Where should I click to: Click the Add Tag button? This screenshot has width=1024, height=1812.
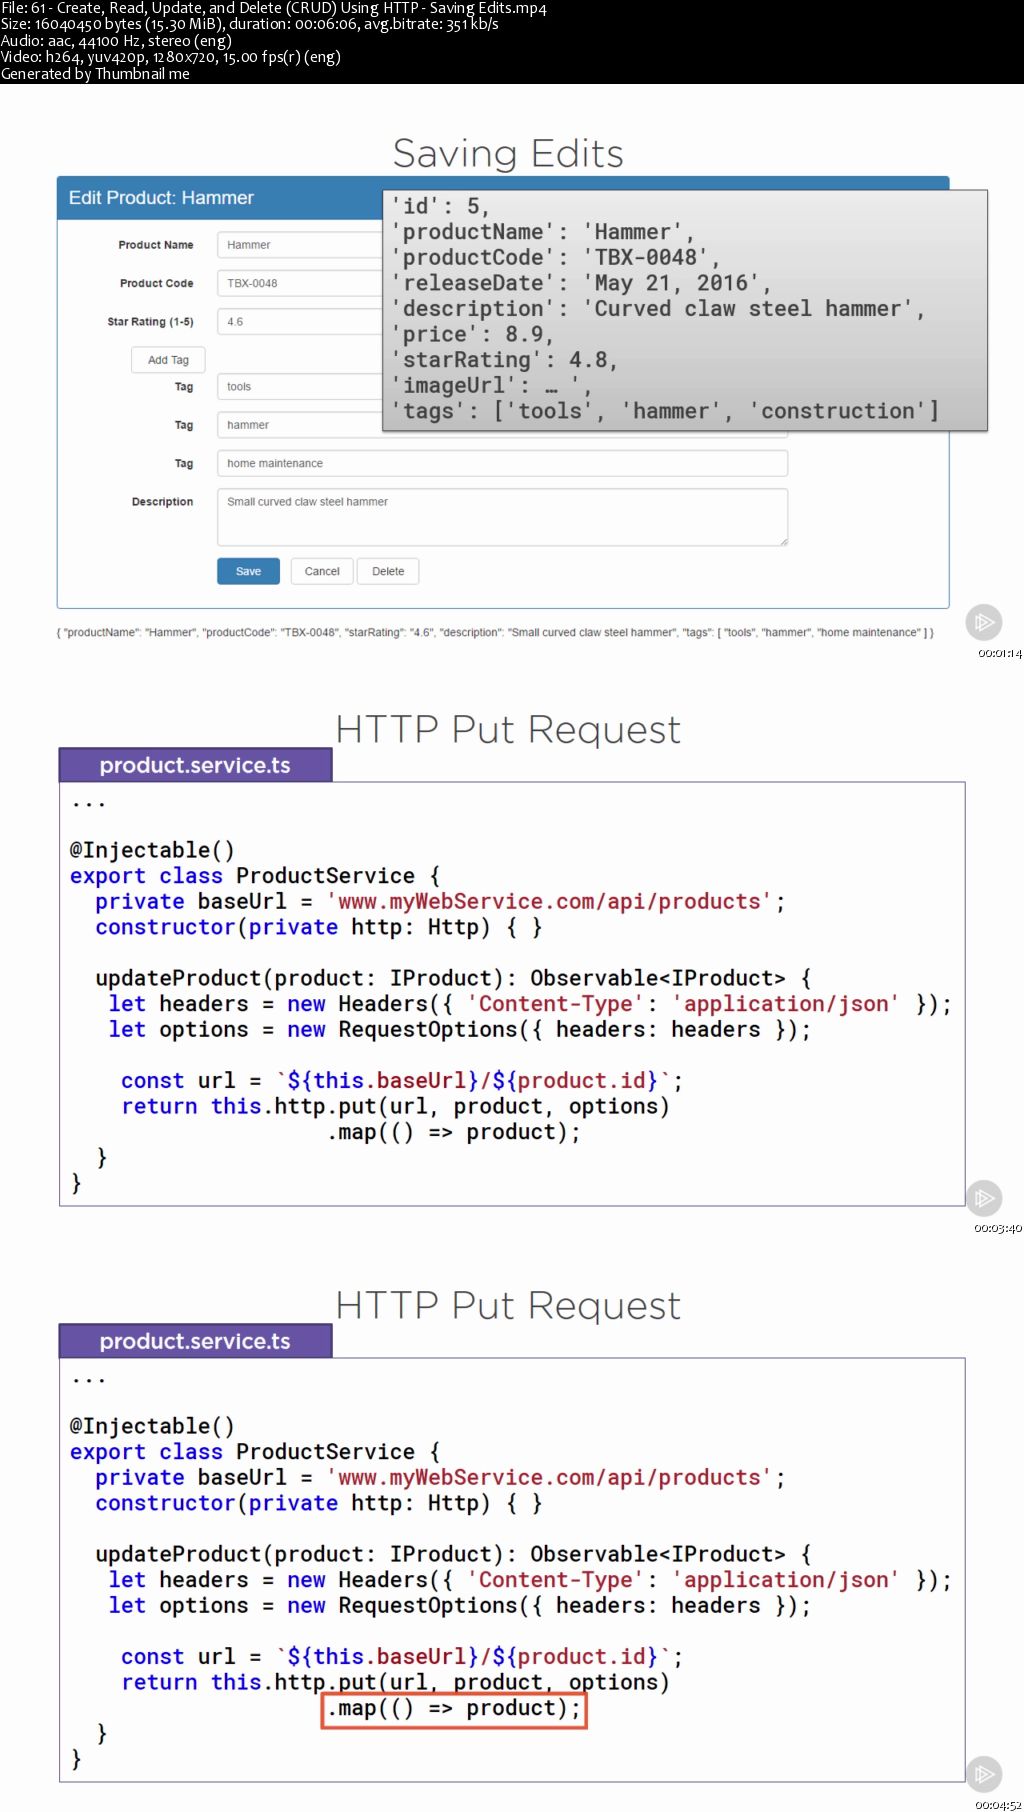[x=168, y=360]
